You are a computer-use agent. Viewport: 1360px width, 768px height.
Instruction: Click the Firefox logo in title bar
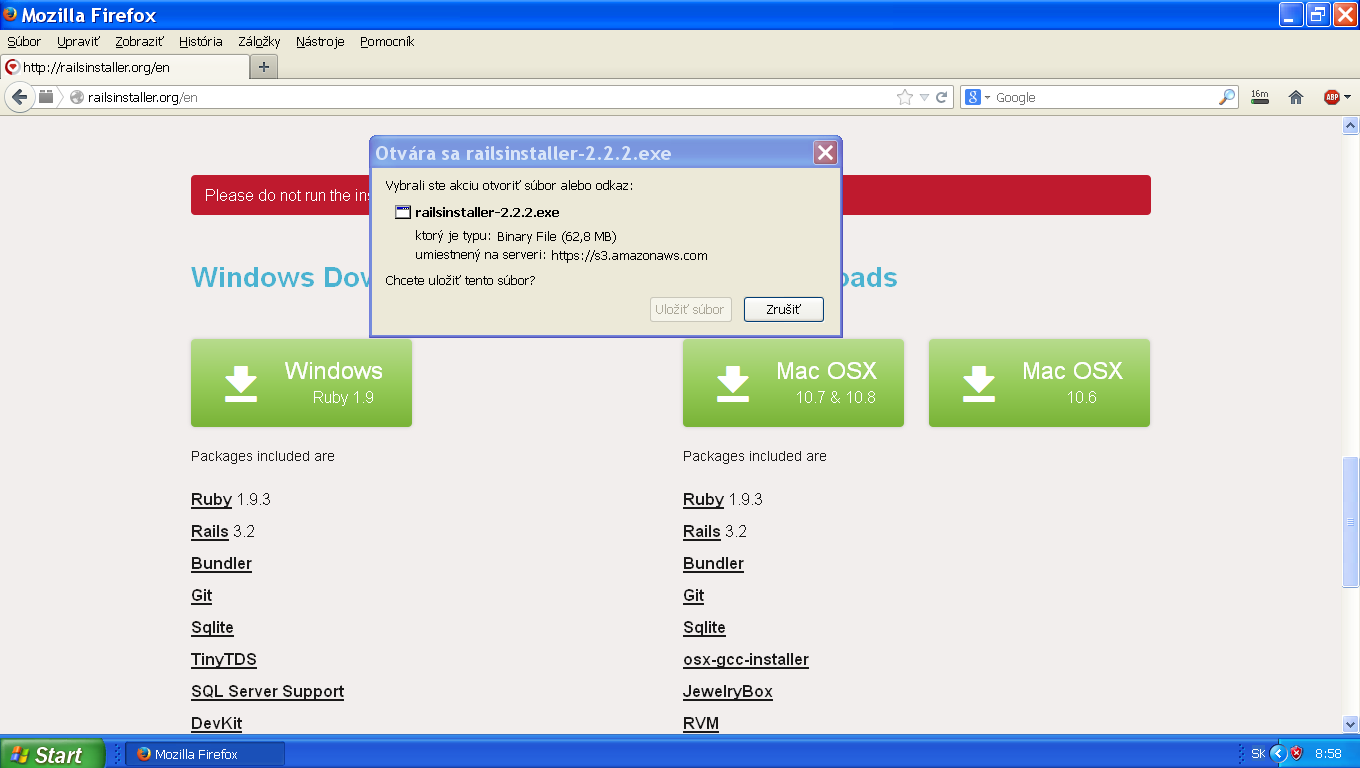10,15
